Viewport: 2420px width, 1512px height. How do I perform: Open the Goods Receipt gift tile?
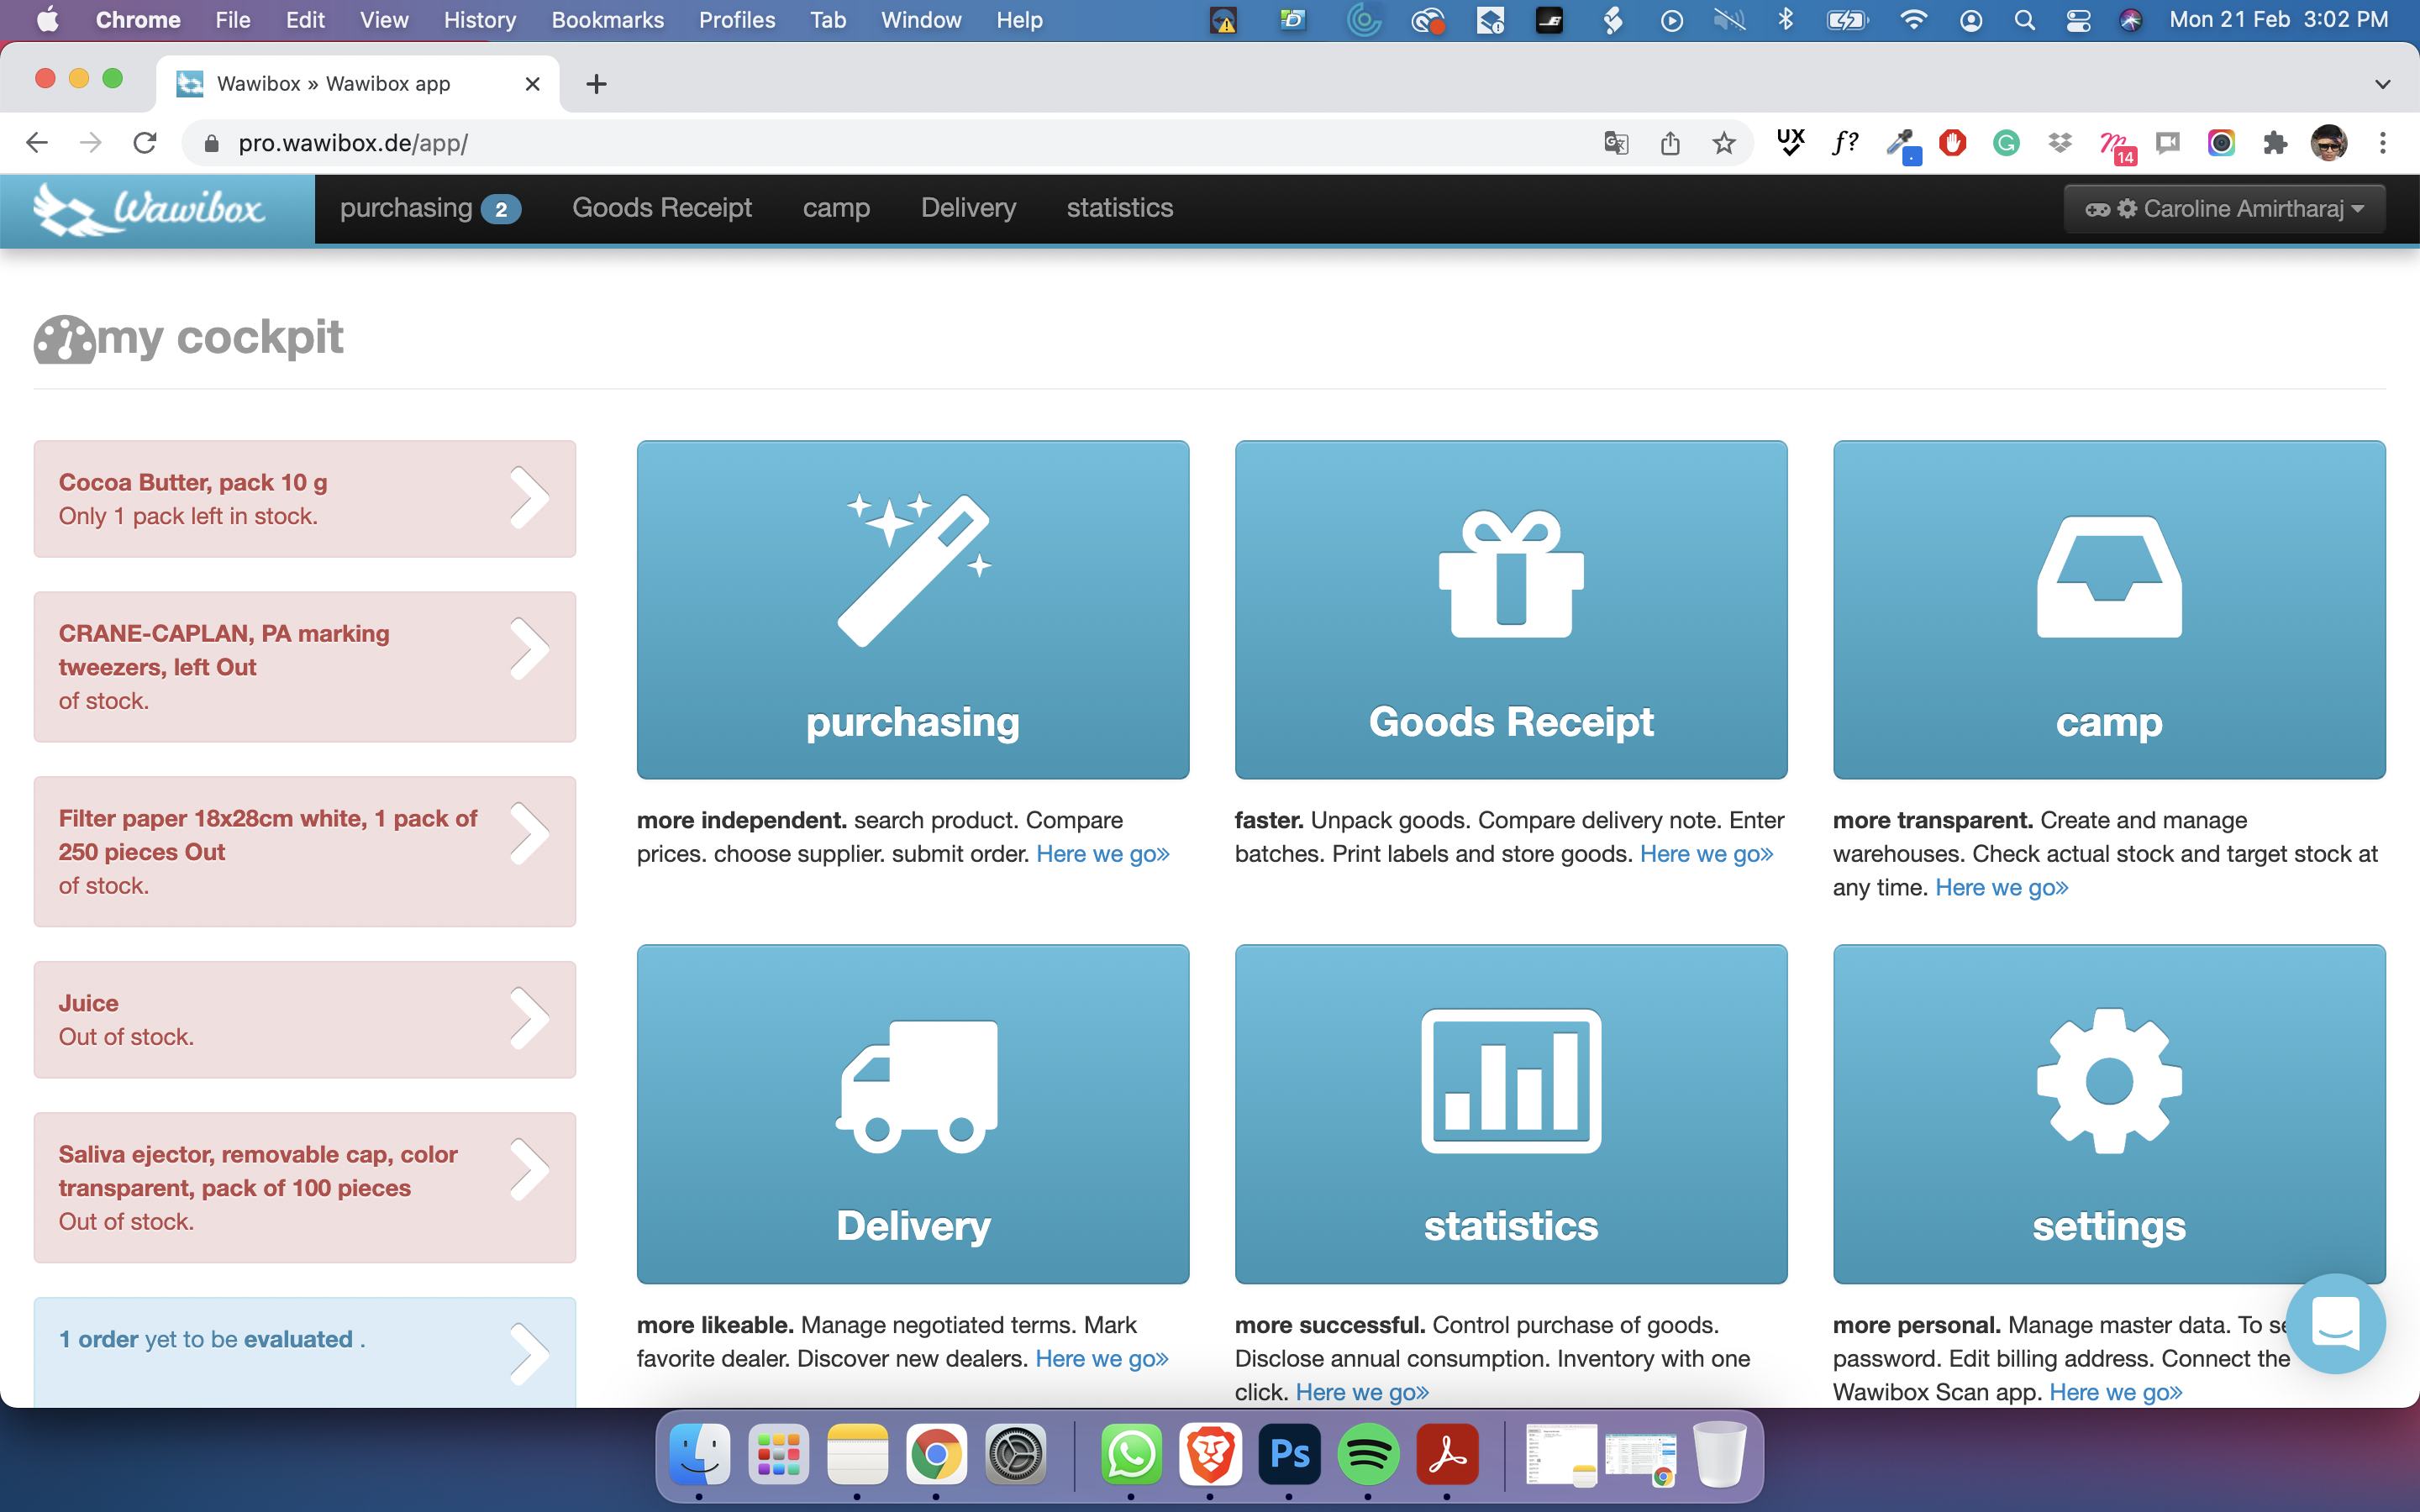[x=1511, y=609]
